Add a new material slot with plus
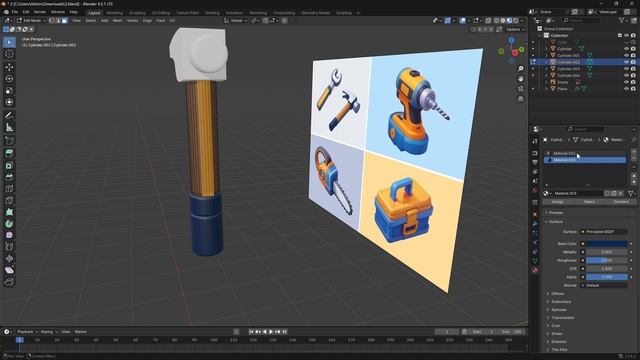 634,151
